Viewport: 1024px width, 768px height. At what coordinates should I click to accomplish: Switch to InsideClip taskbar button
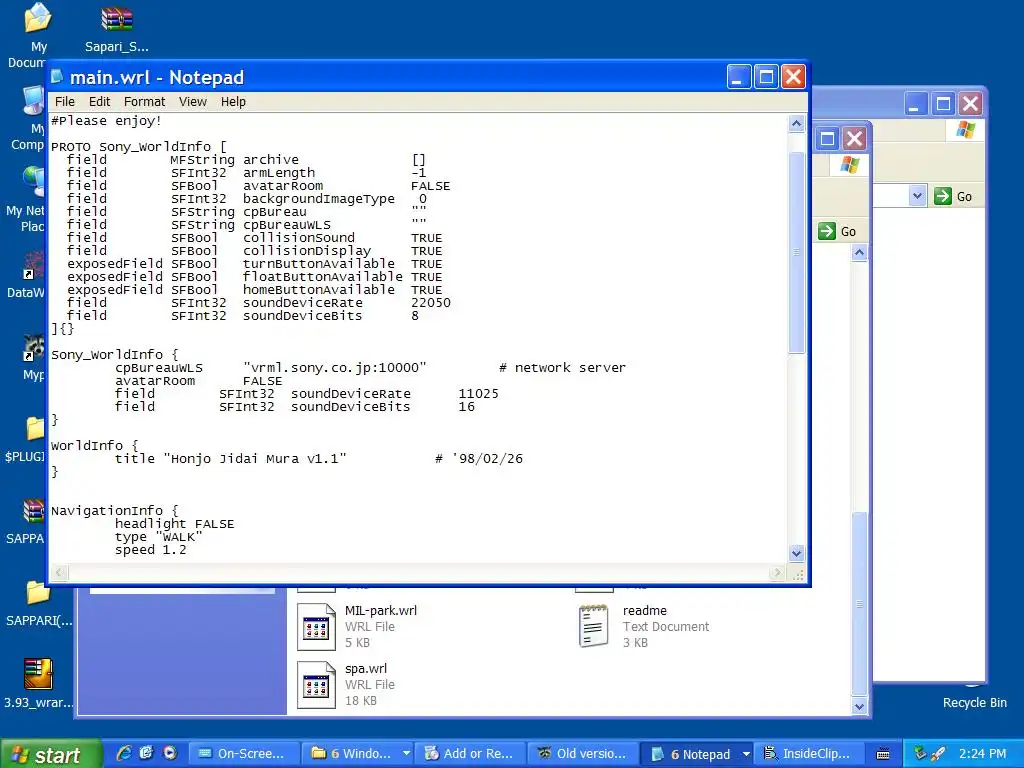[x=810, y=754]
